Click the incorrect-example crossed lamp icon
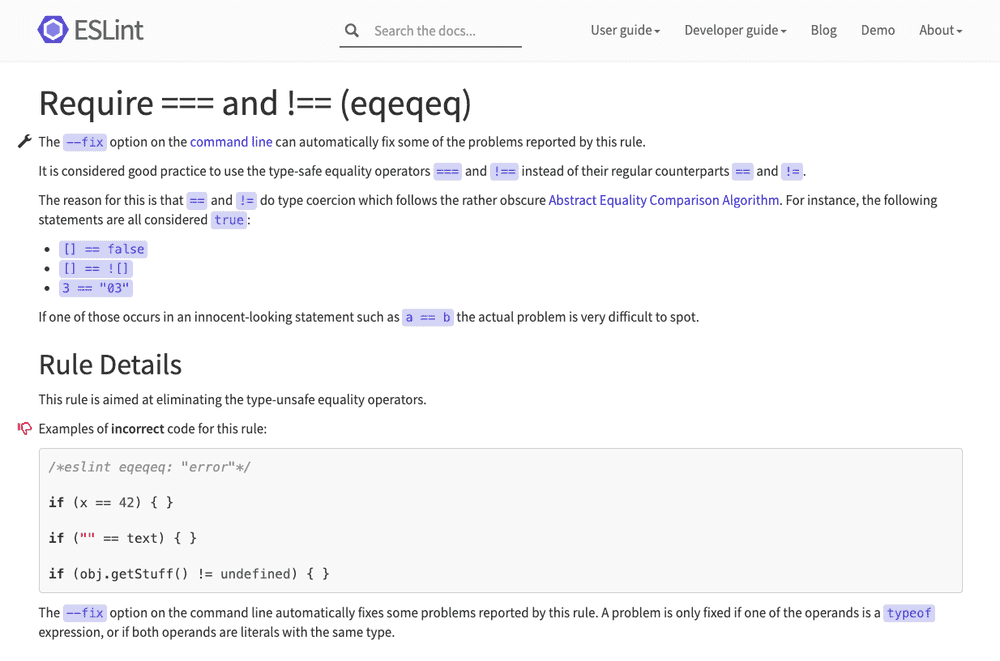This screenshot has height=661, width=1000. point(23,427)
